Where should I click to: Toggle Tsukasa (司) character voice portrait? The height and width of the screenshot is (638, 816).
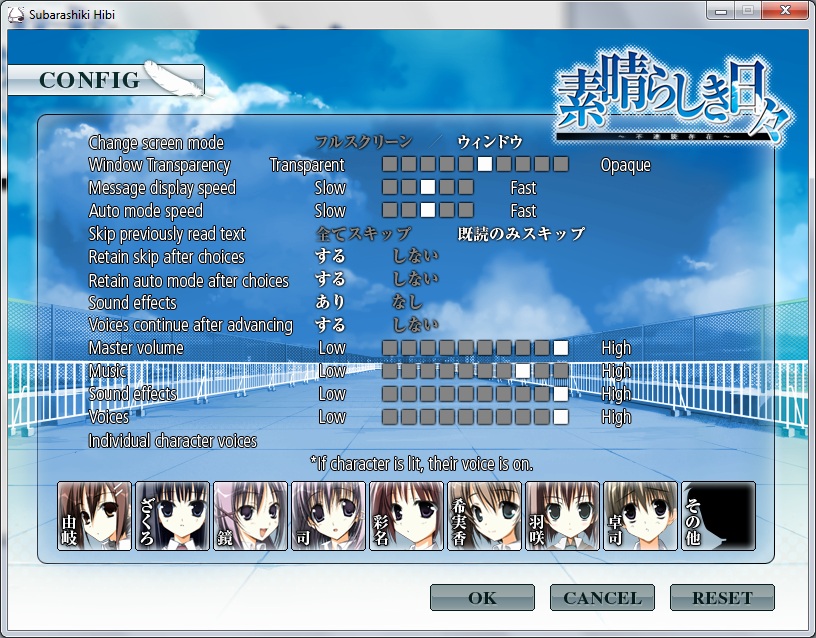coord(328,516)
